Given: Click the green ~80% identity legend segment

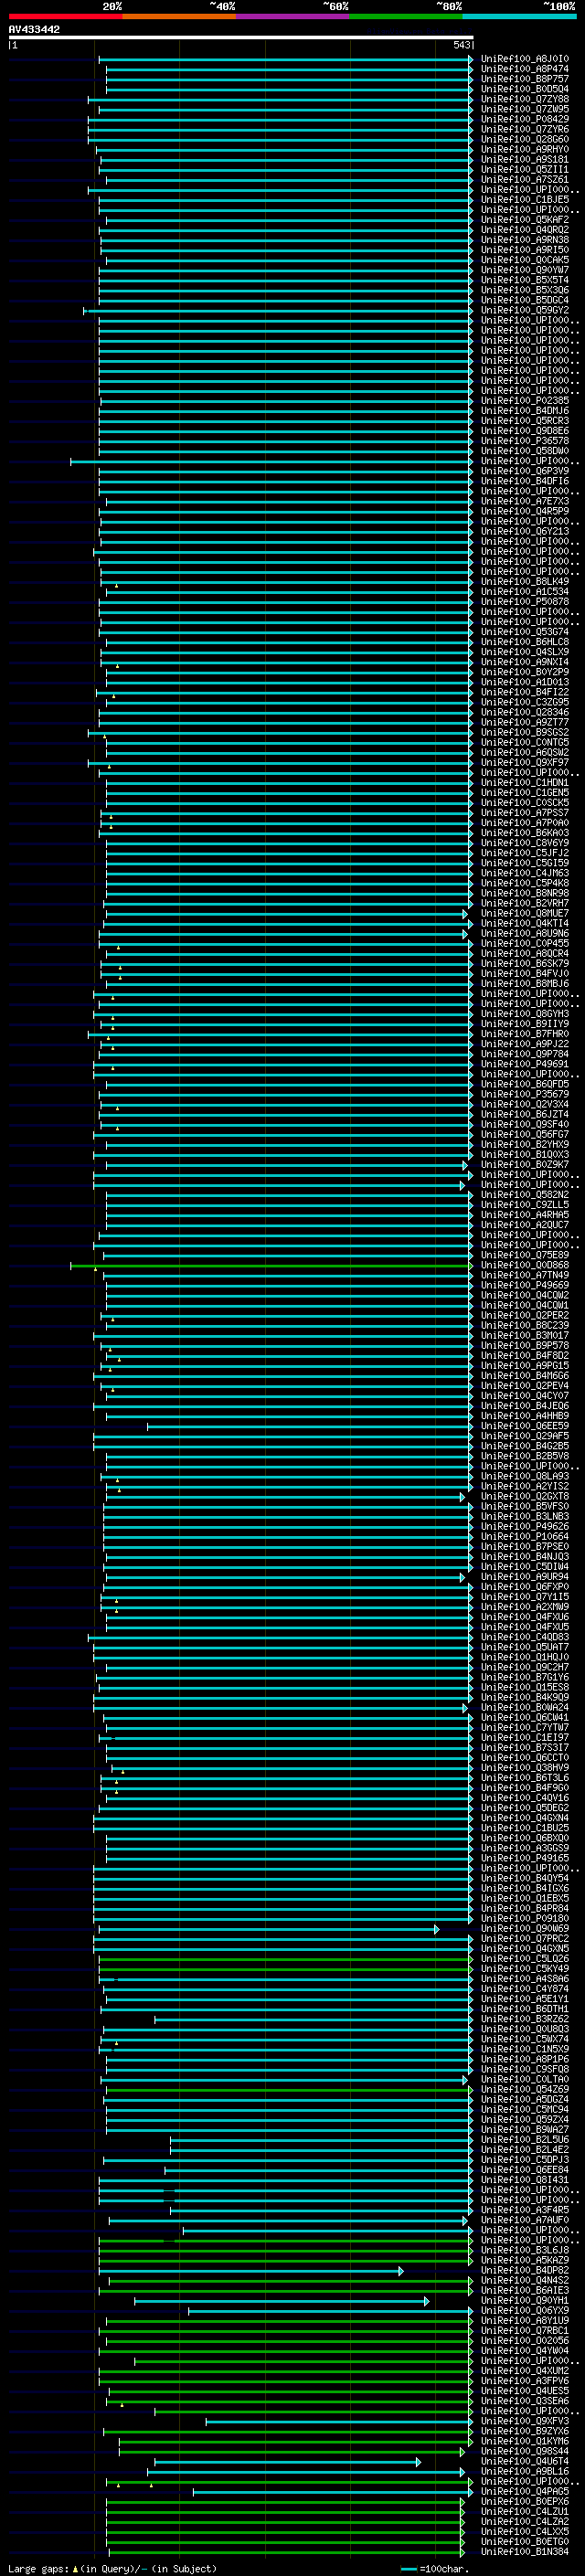Looking at the screenshot, I should [x=406, y=16].
